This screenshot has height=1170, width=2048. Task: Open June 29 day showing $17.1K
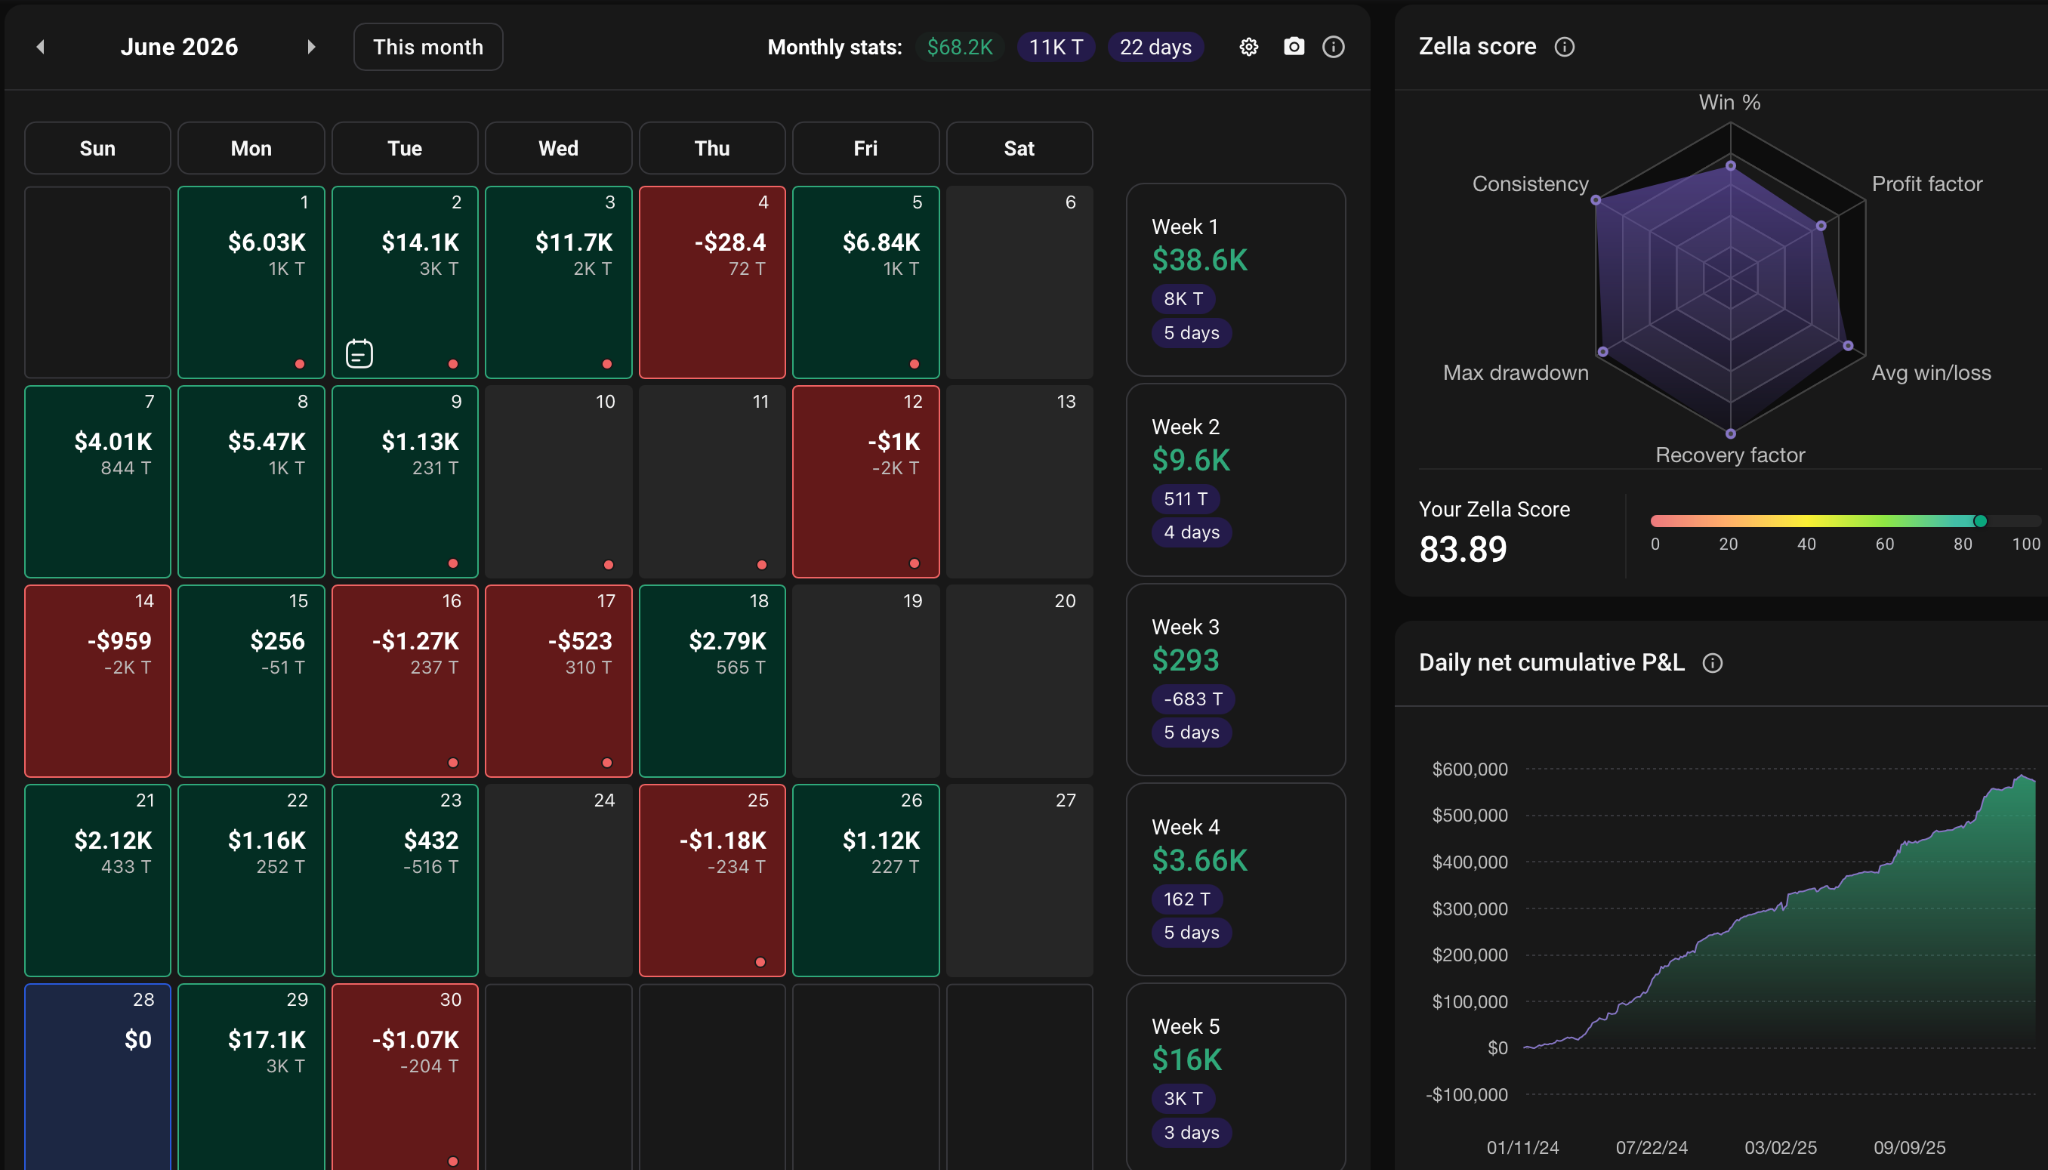click(x=251, y=1077)
